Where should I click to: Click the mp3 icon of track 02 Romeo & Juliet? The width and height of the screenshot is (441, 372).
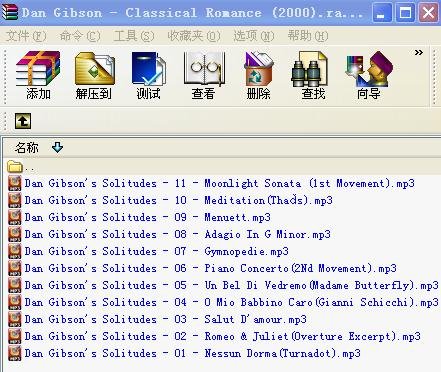pyautogui.click(x=15, y=336)
